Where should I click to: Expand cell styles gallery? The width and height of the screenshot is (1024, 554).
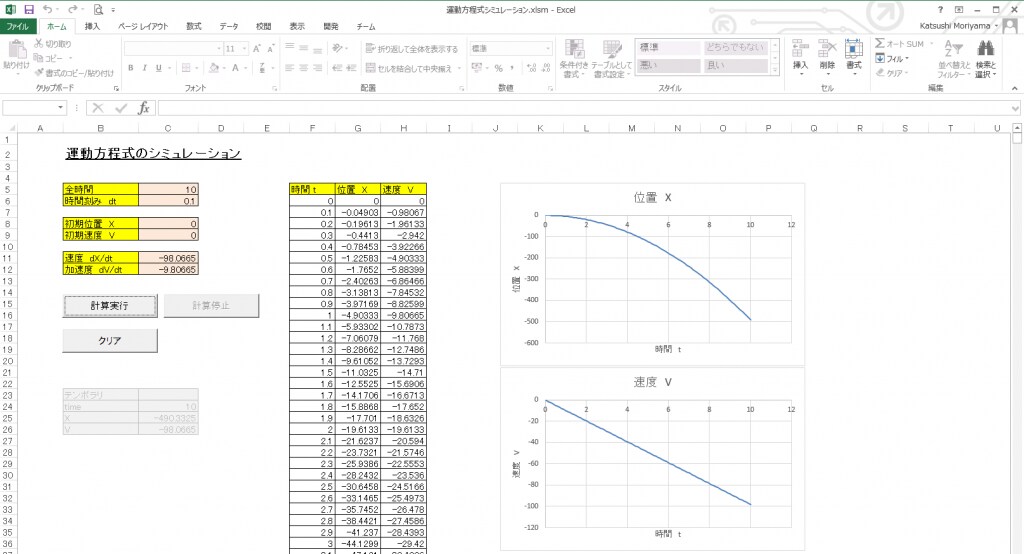point(775,69)
